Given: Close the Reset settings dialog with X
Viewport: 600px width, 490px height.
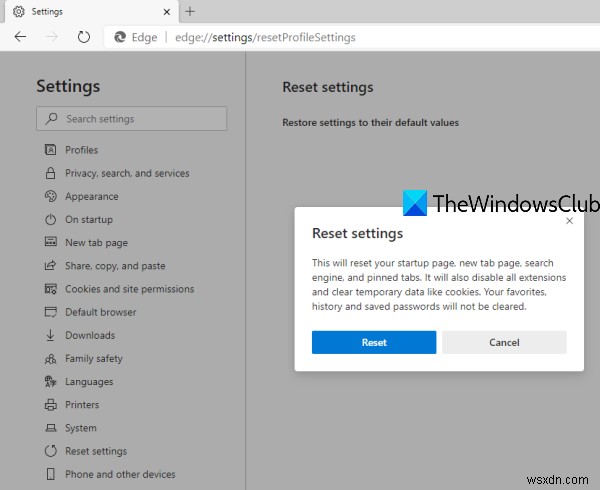Looking at the screenshot, I should tap(569, 221).
